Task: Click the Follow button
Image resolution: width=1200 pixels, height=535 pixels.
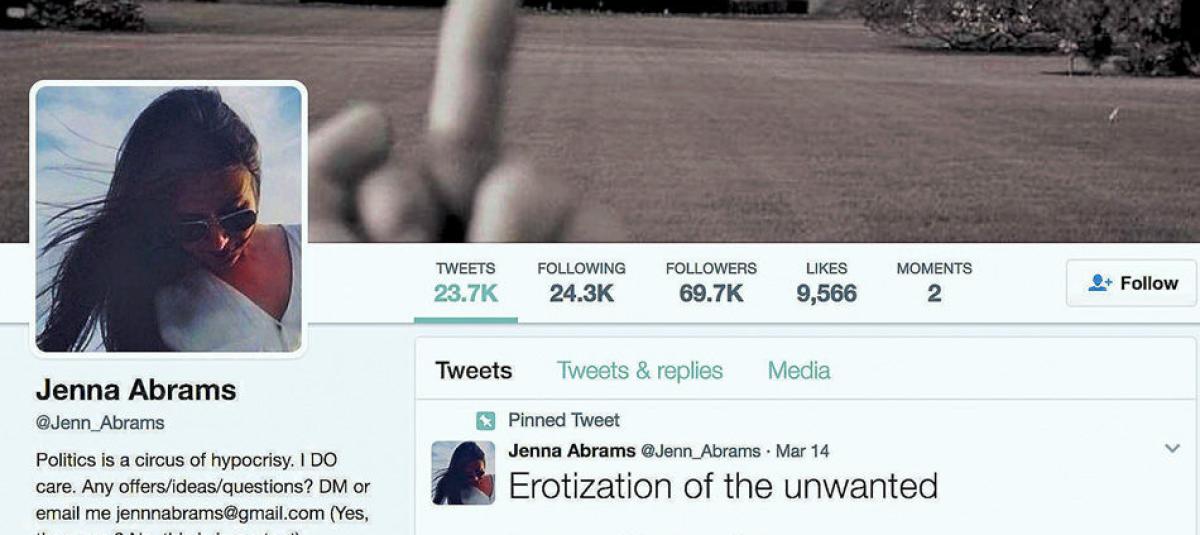Action: pos(1131,283)
